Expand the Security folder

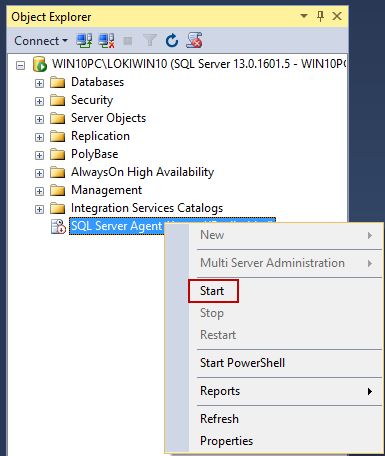pos(39,101)
